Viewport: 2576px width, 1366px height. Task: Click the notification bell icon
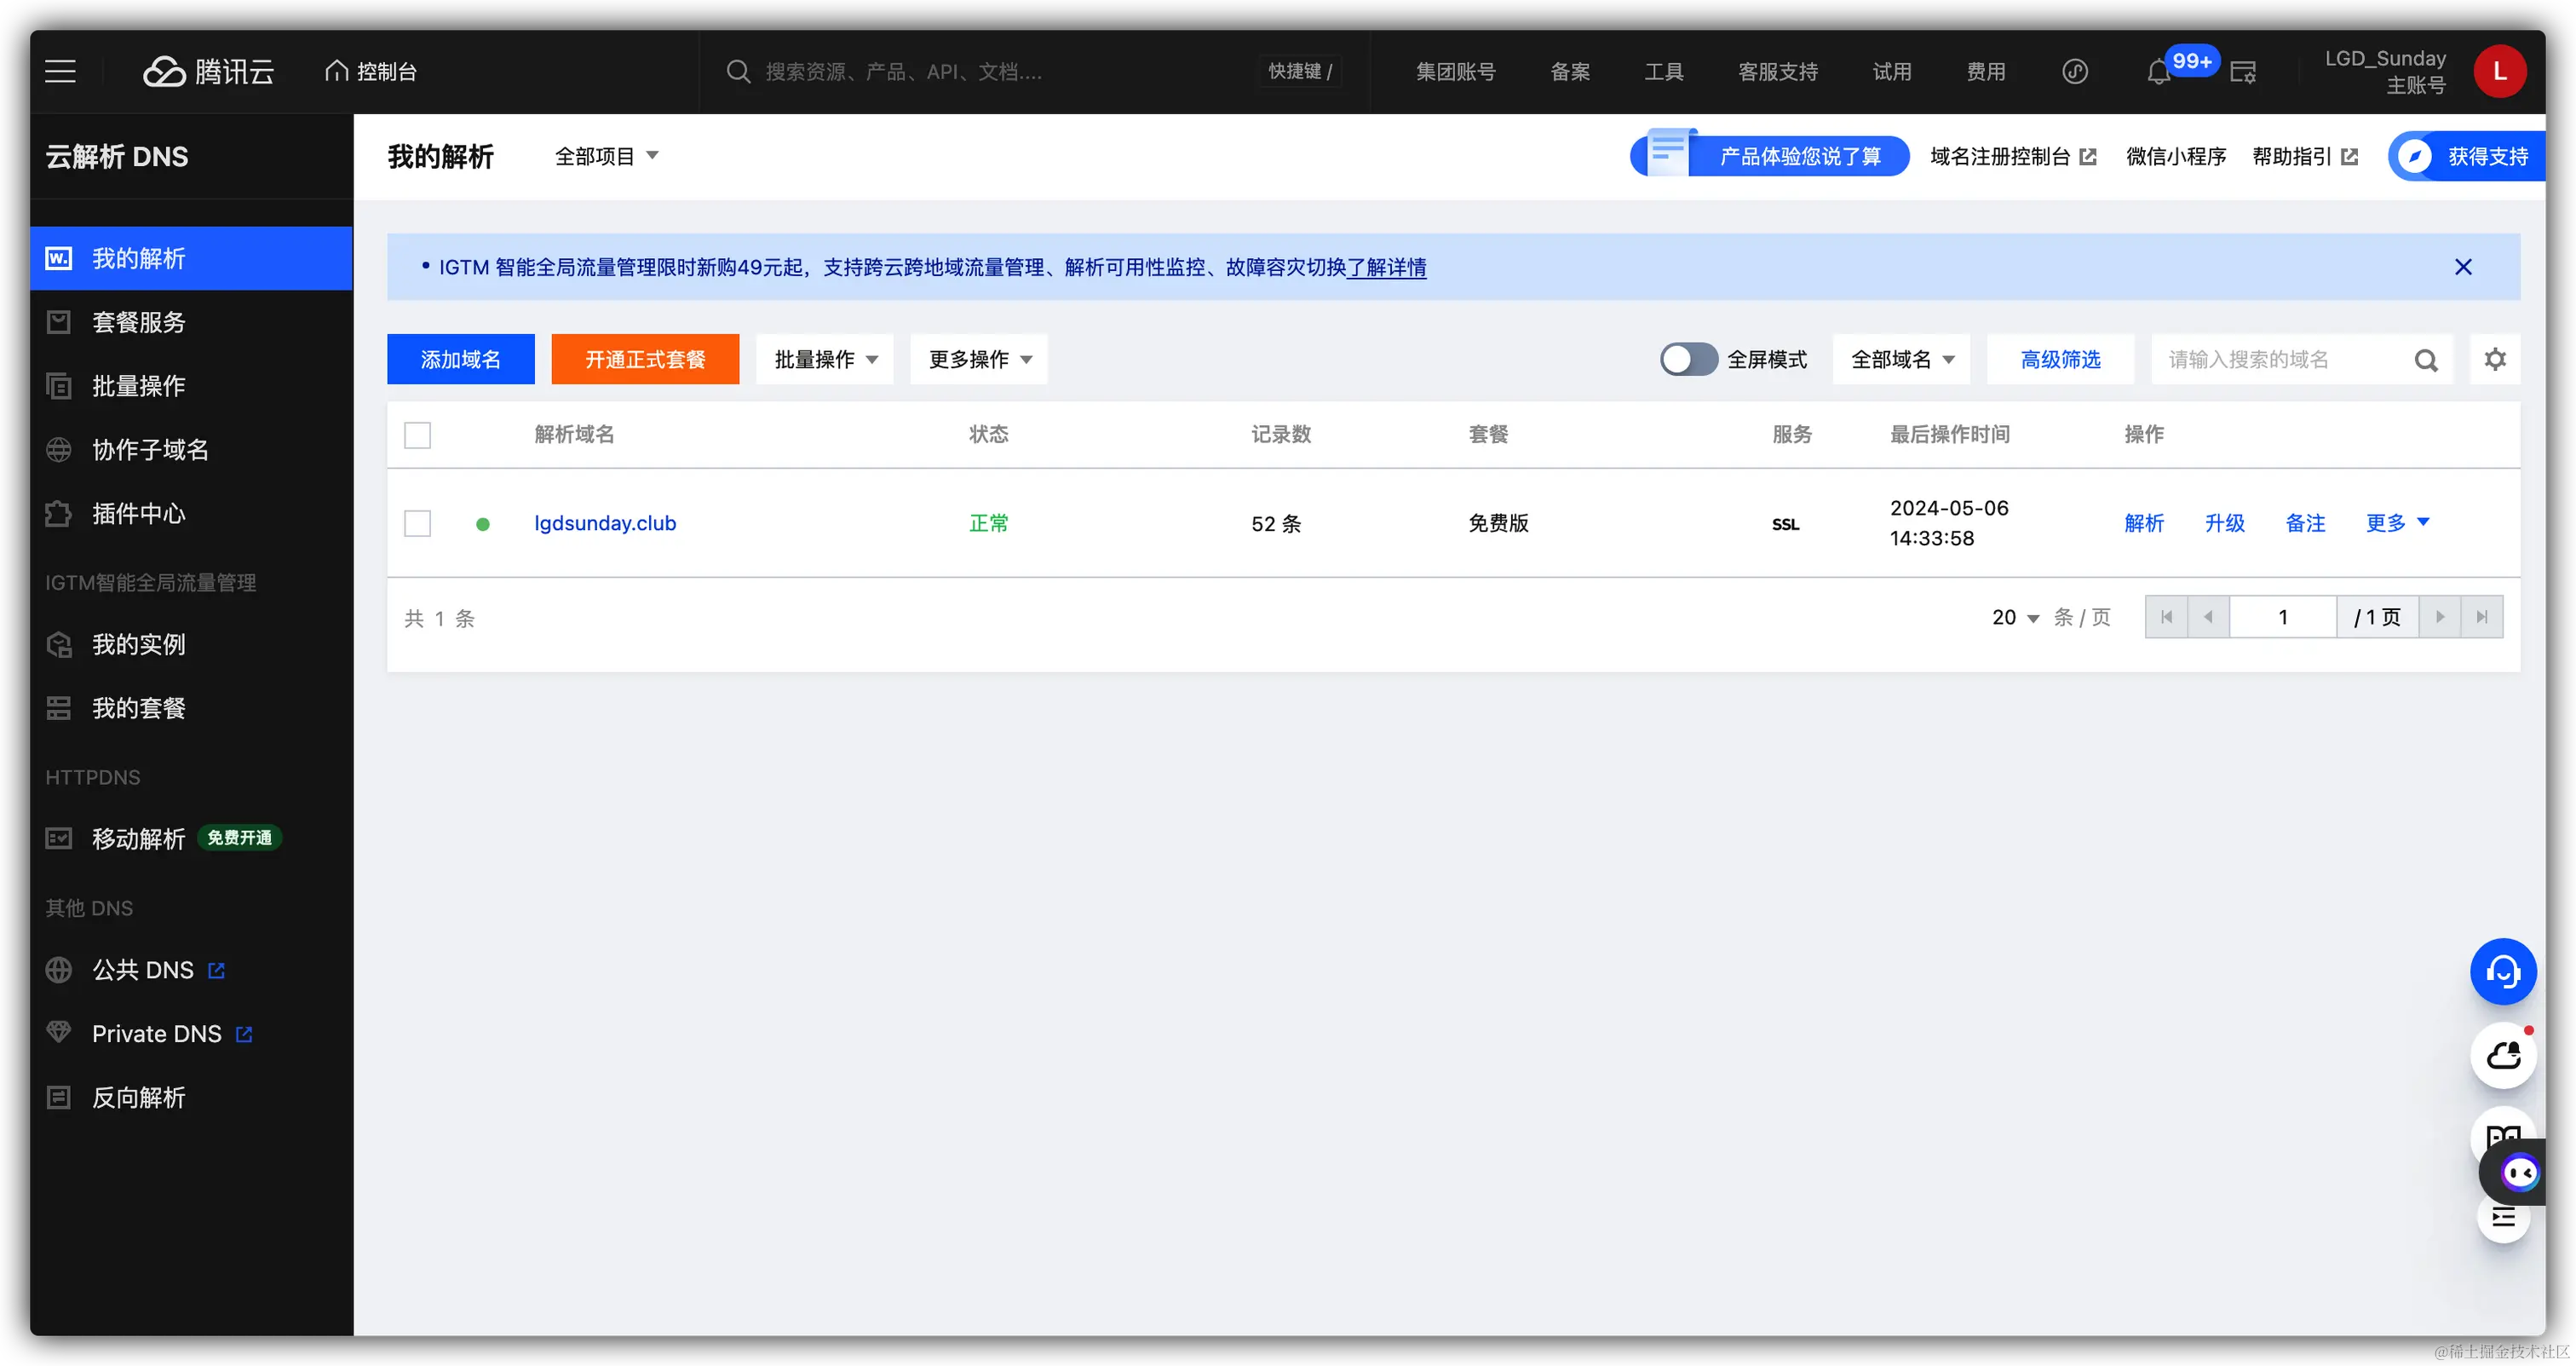tap(2158, 72)
